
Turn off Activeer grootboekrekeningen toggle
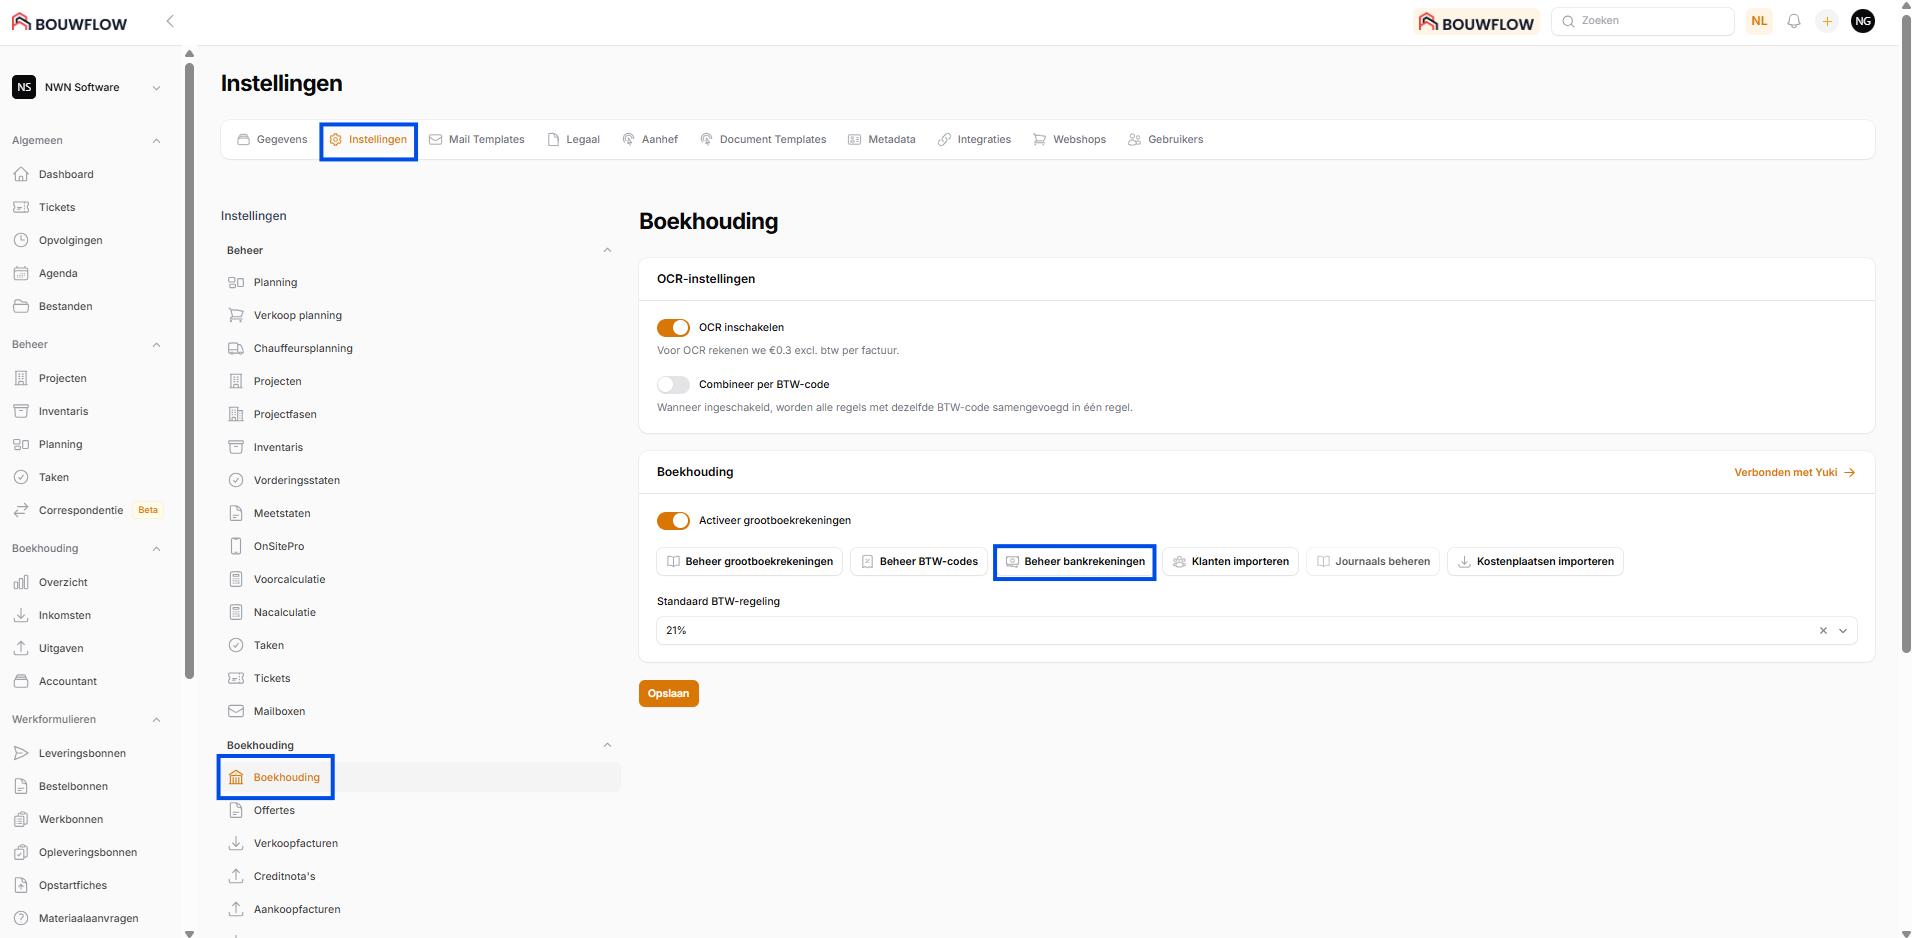point(673,521)
